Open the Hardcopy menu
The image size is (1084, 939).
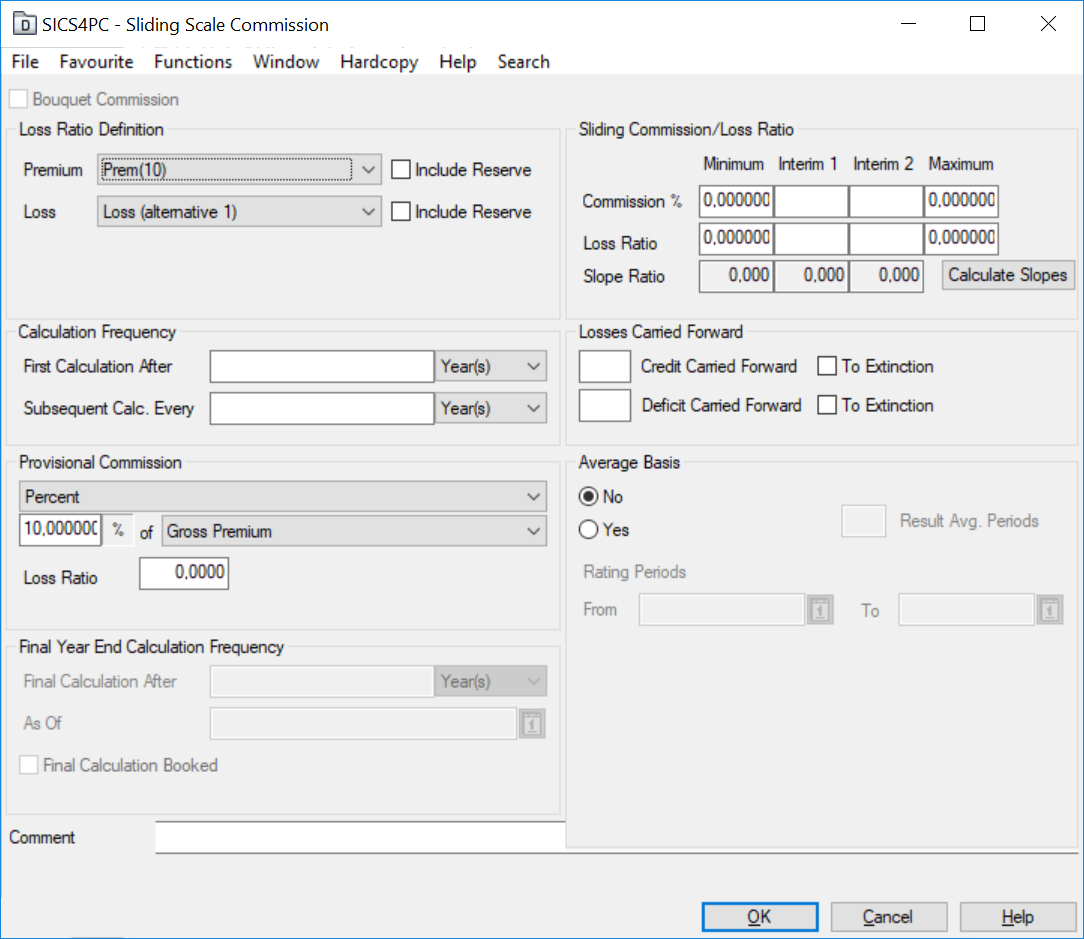coord(379,62)
